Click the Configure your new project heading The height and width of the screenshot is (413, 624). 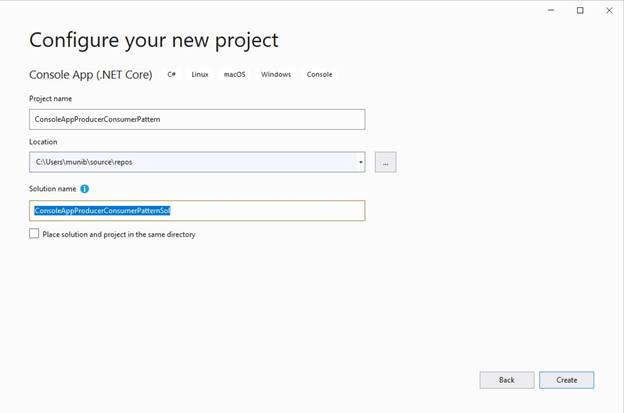tap(154, 41)
